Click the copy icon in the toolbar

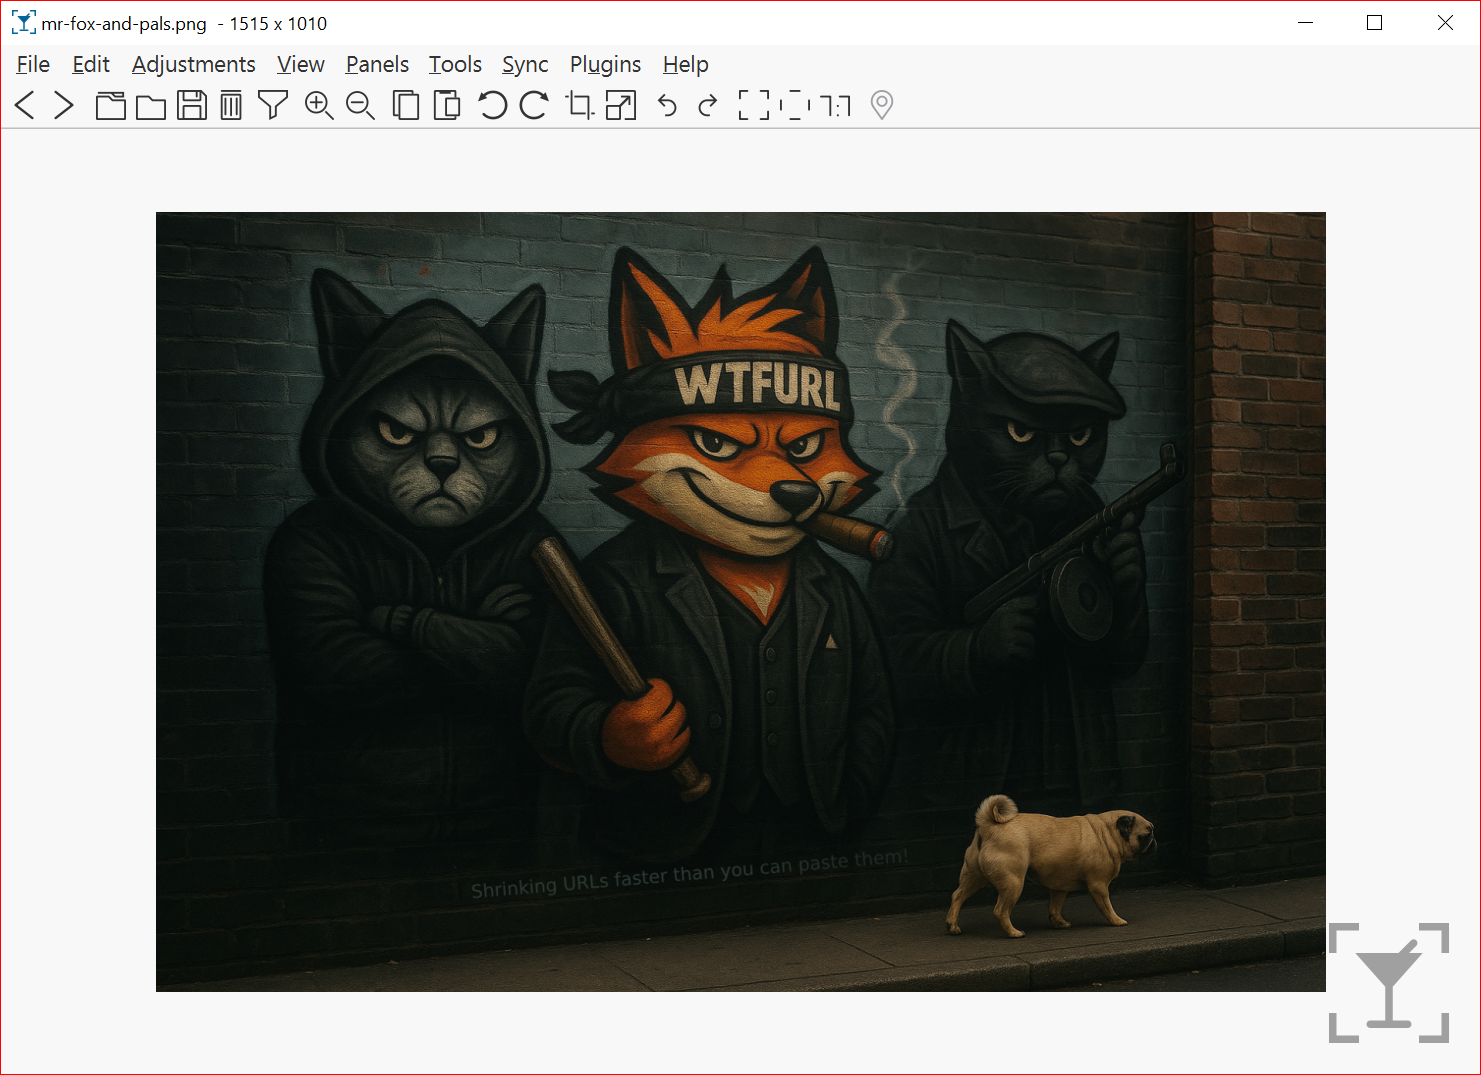(406, 105)
